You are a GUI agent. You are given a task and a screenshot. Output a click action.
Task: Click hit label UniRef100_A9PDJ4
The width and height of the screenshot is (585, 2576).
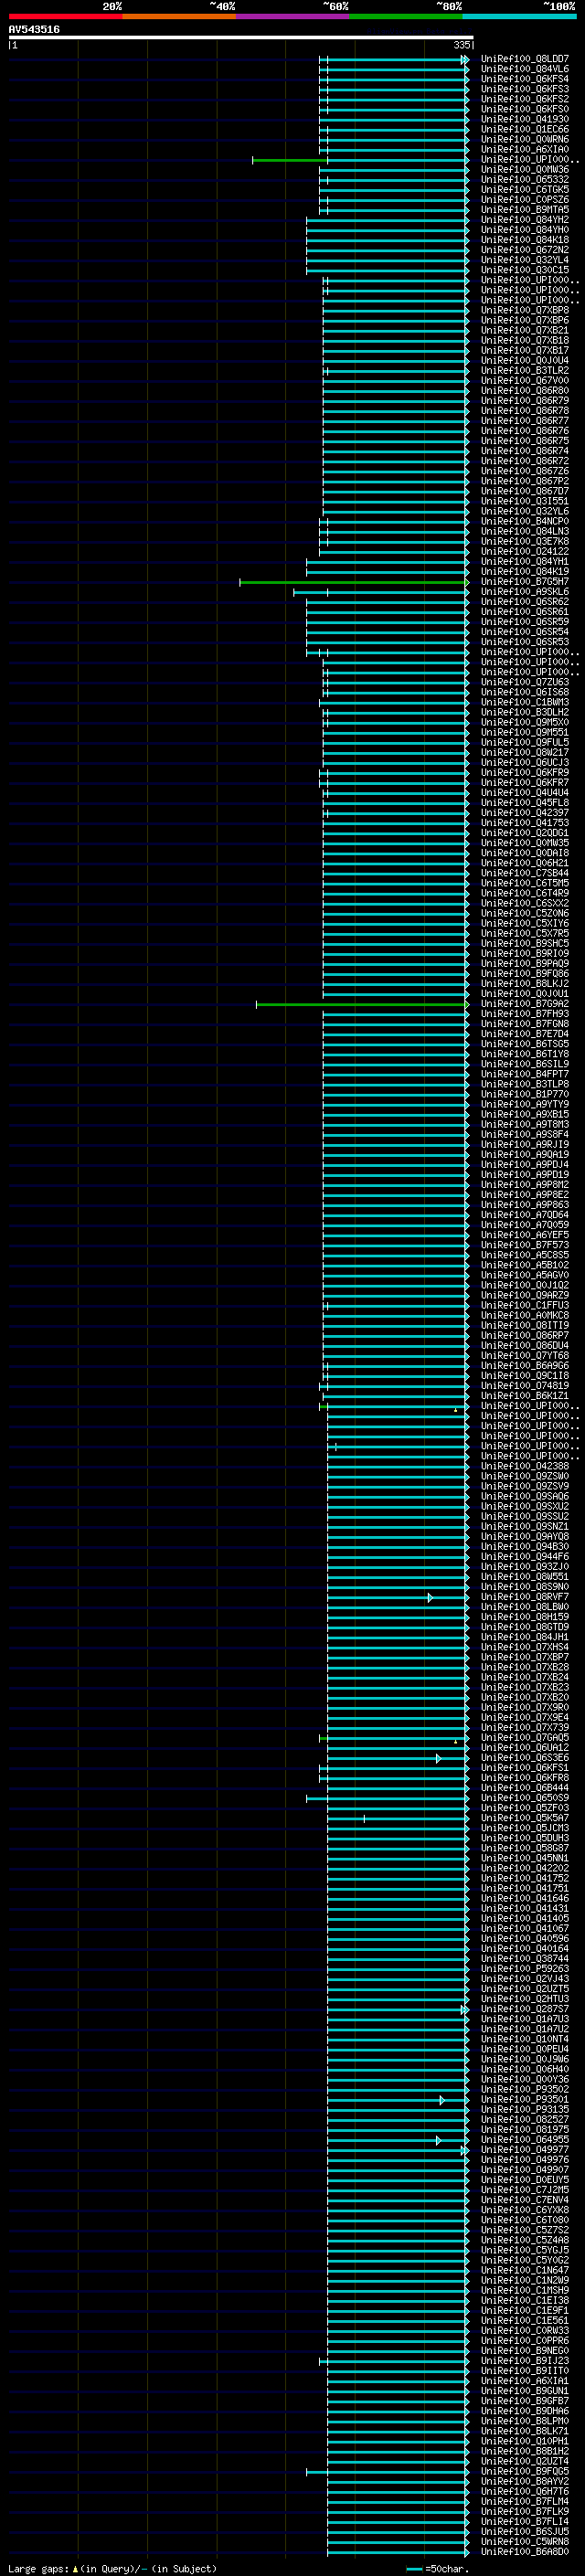524,1164
